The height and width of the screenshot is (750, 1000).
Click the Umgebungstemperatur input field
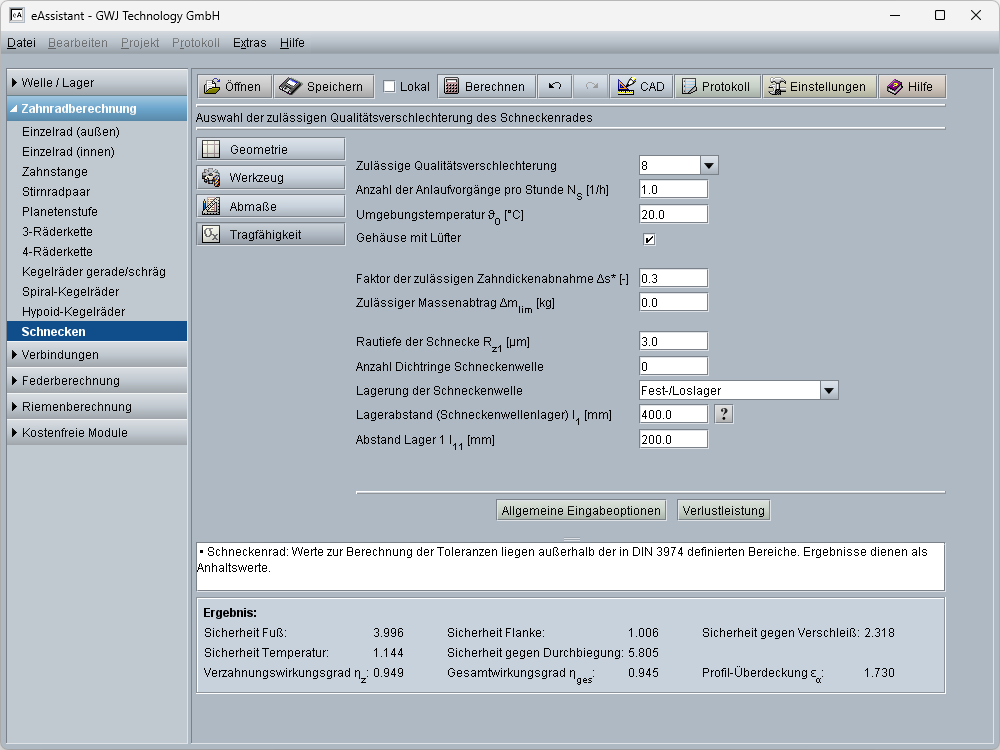[673, 214]
